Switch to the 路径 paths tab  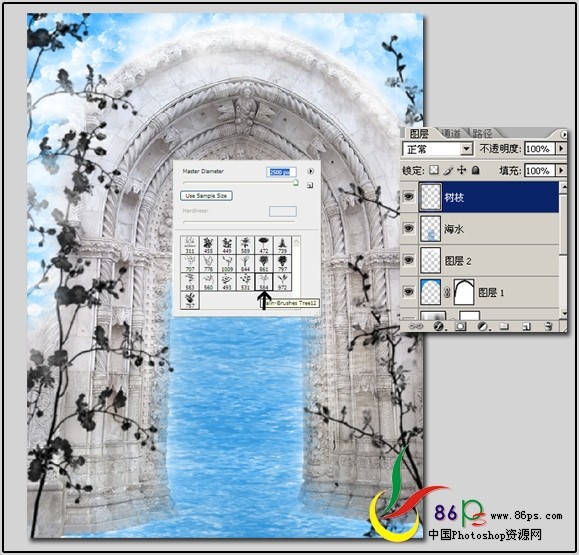tap(482, 133)
